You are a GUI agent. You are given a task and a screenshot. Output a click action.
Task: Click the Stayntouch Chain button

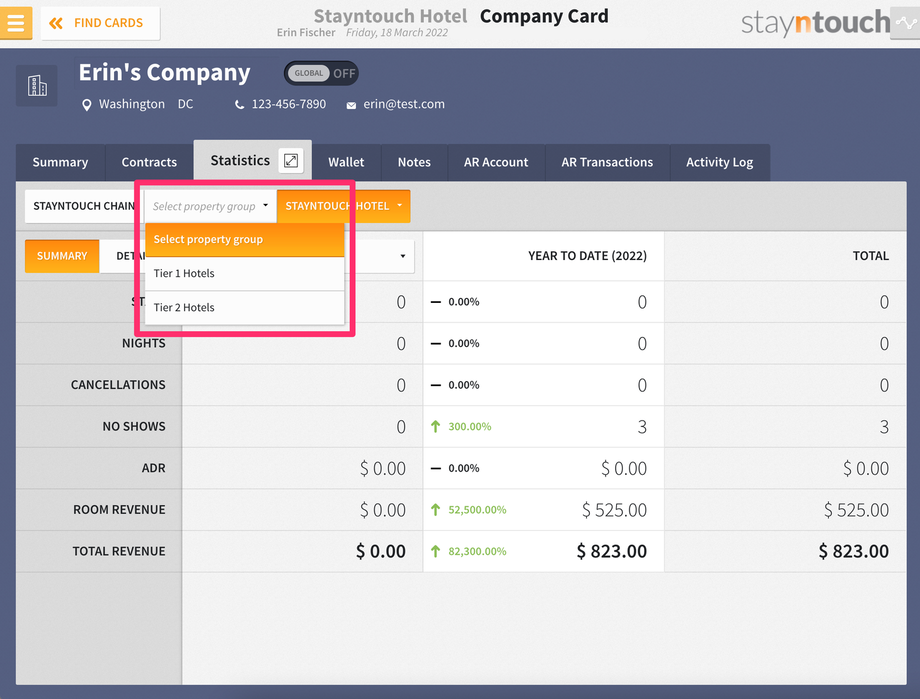[x=83, y=206]
